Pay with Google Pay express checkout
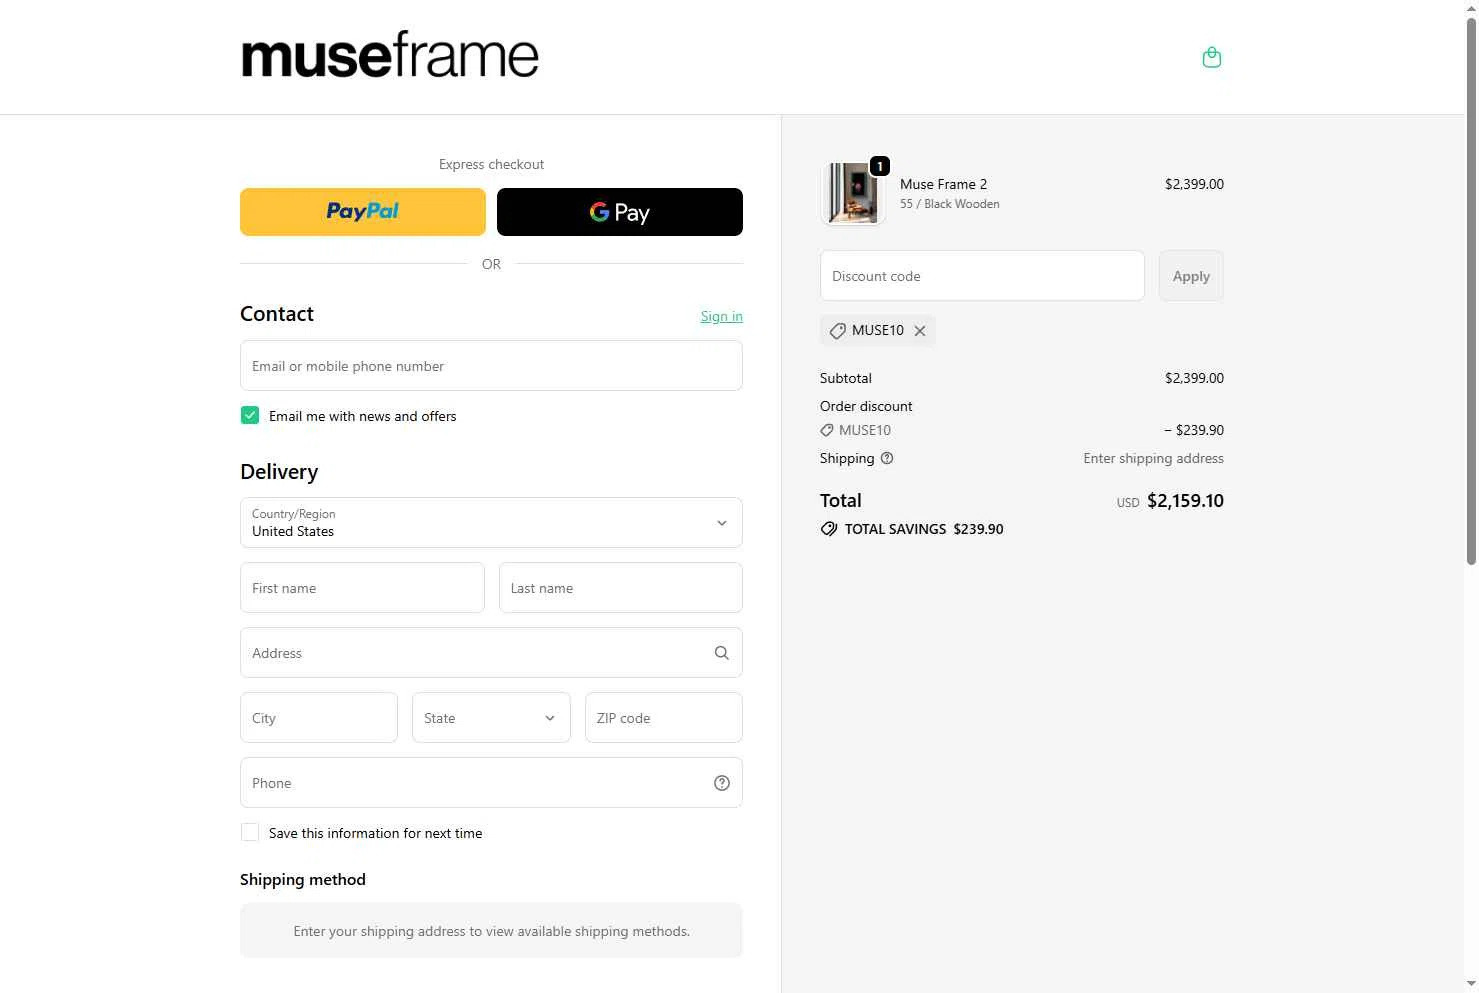 620,212
